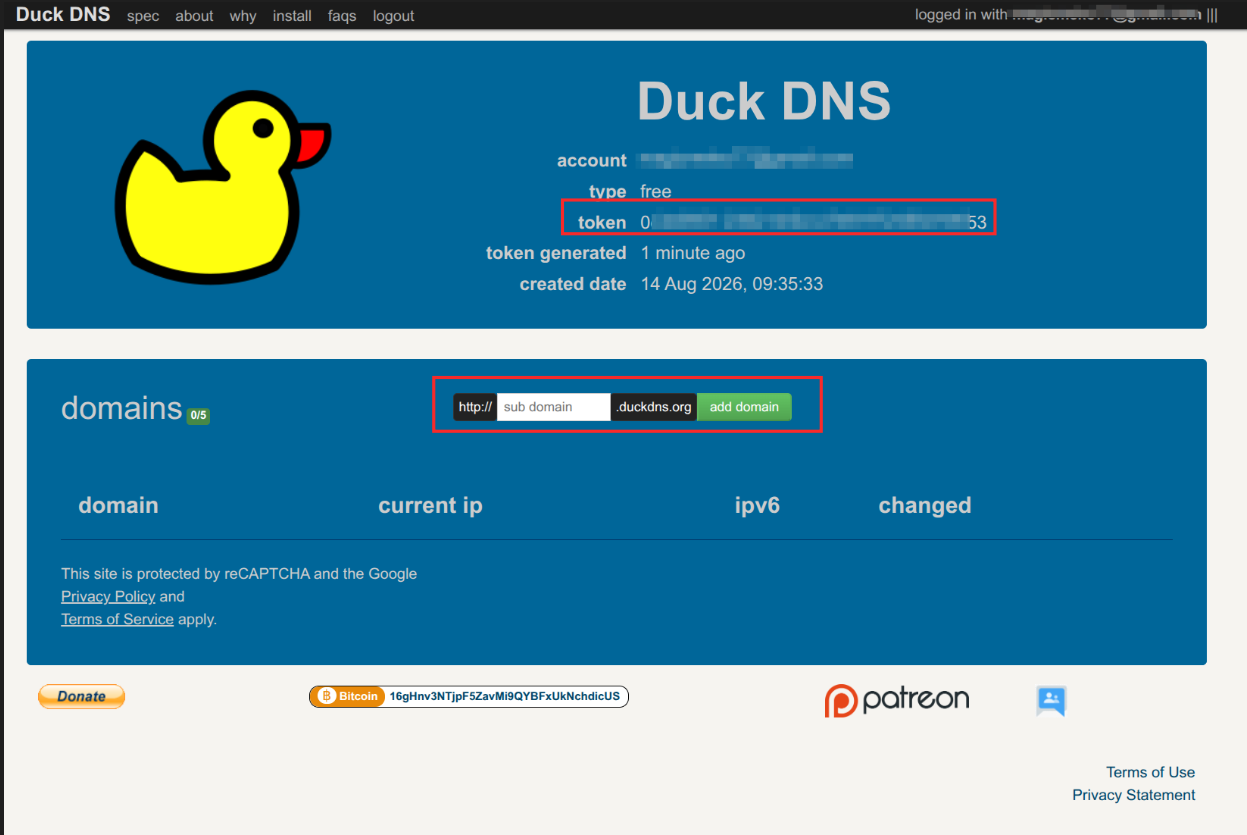1247x835 pixels.
Task: Click the green add domain button
Action: [744, 407]
